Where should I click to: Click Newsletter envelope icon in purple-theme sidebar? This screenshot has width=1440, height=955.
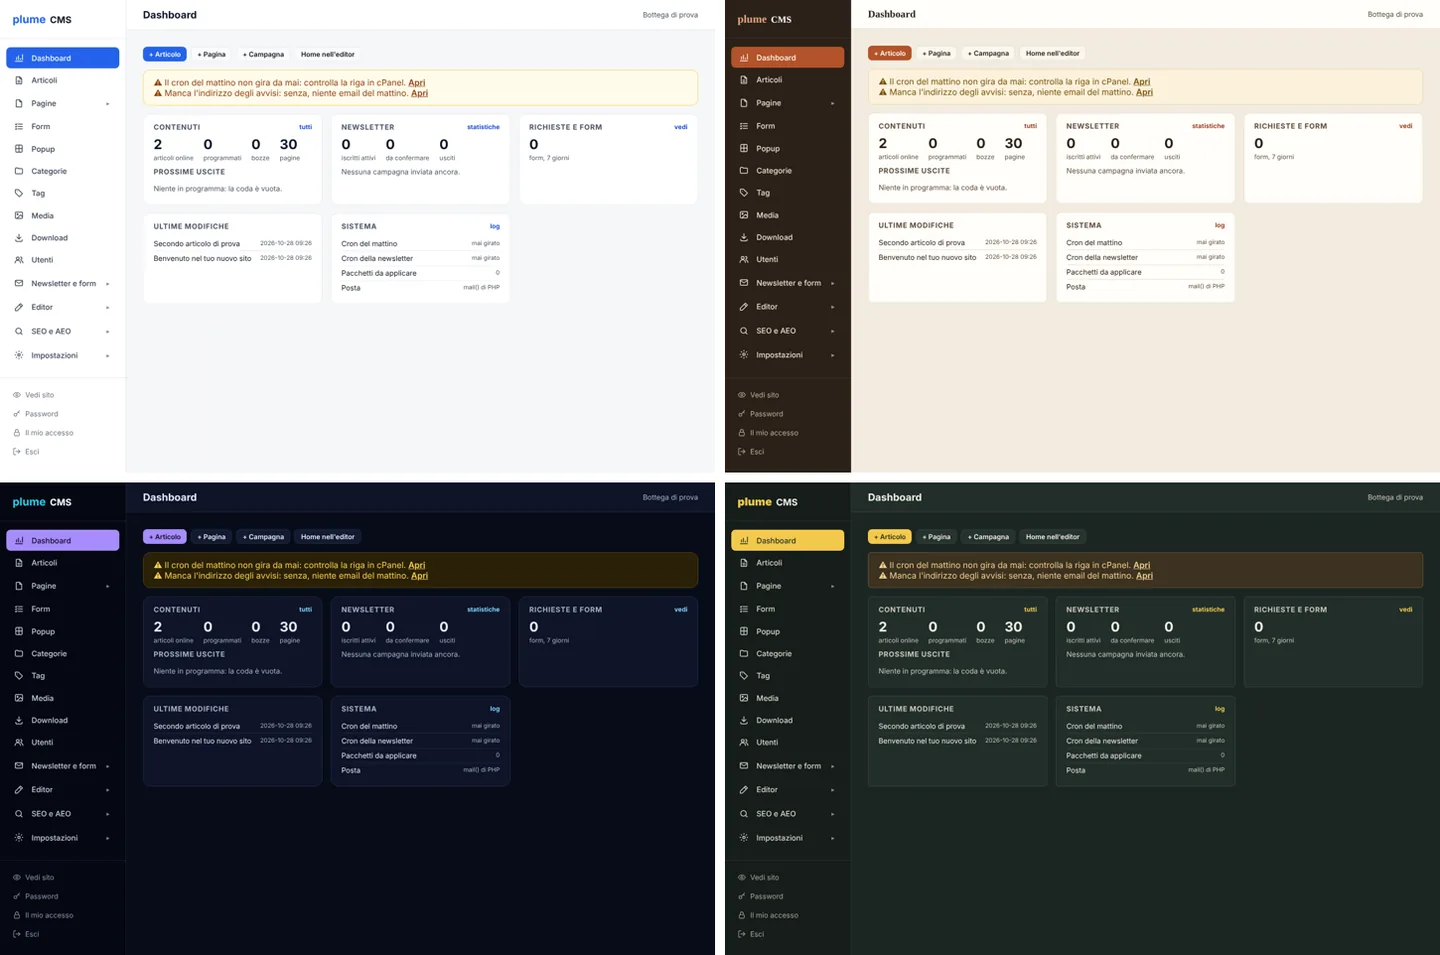pyautogui.click(x=19, y=766)
